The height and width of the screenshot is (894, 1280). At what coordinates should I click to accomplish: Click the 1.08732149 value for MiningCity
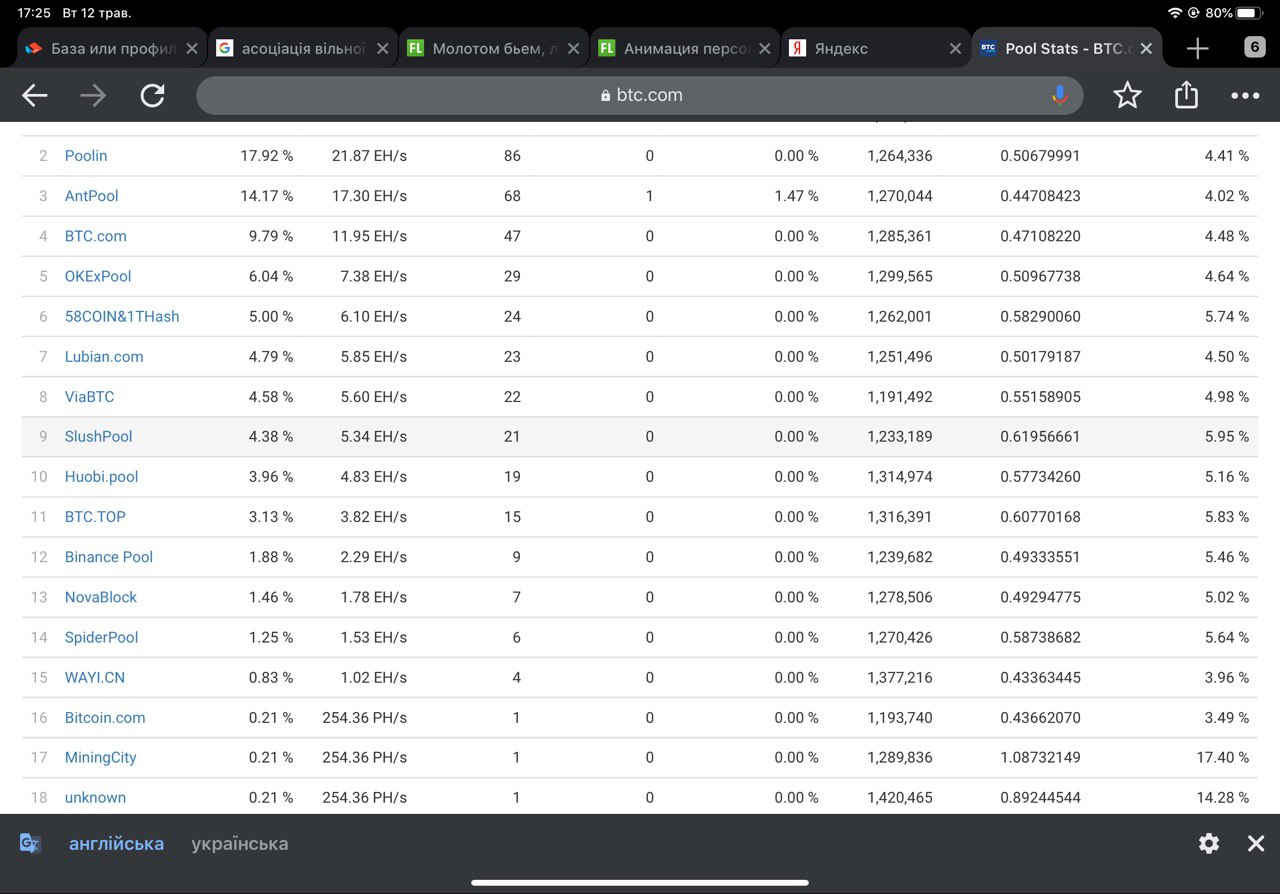1040,757
